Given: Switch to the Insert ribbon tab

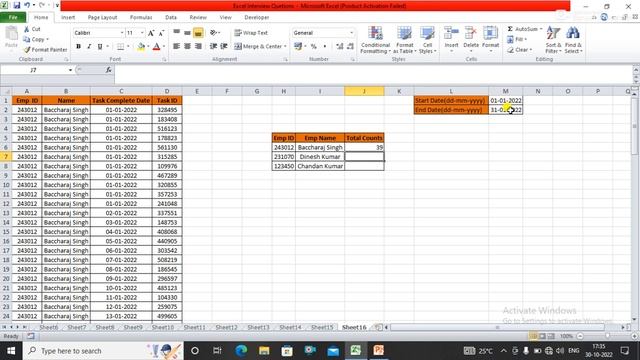Looking at the screenshot, I should tap(68, 18).
